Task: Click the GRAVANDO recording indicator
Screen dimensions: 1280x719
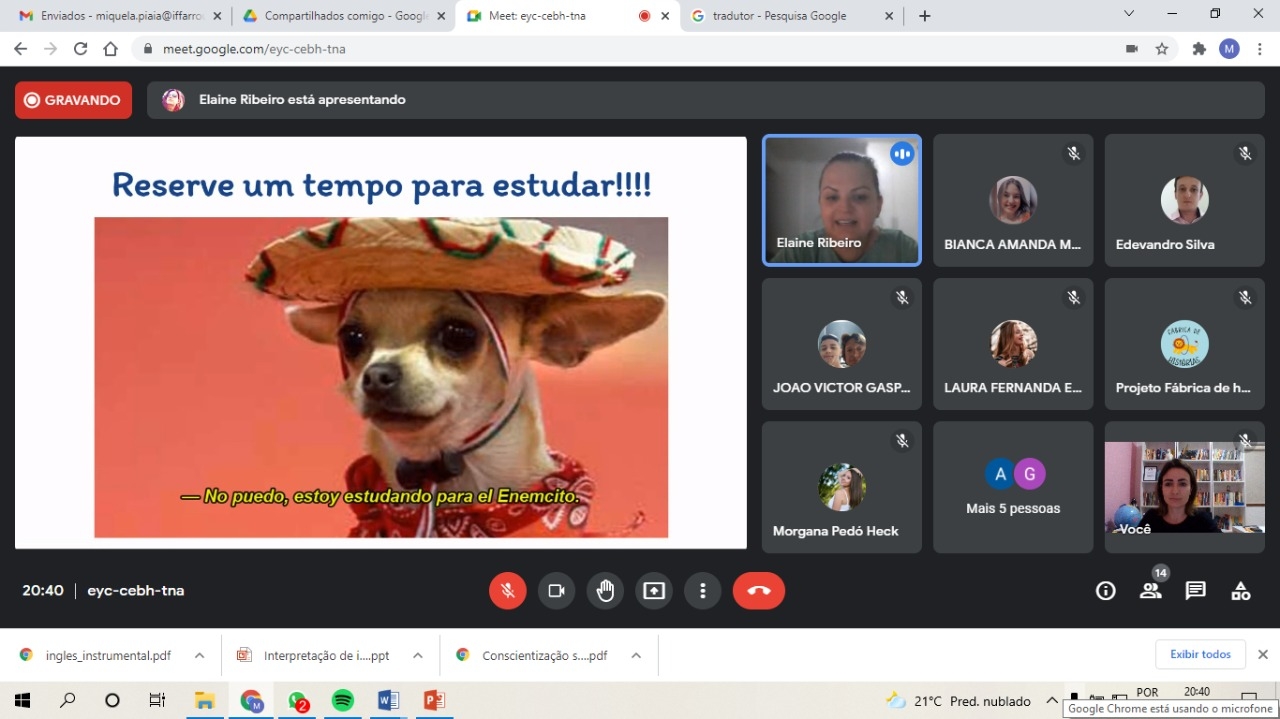Action: [73, 100]
